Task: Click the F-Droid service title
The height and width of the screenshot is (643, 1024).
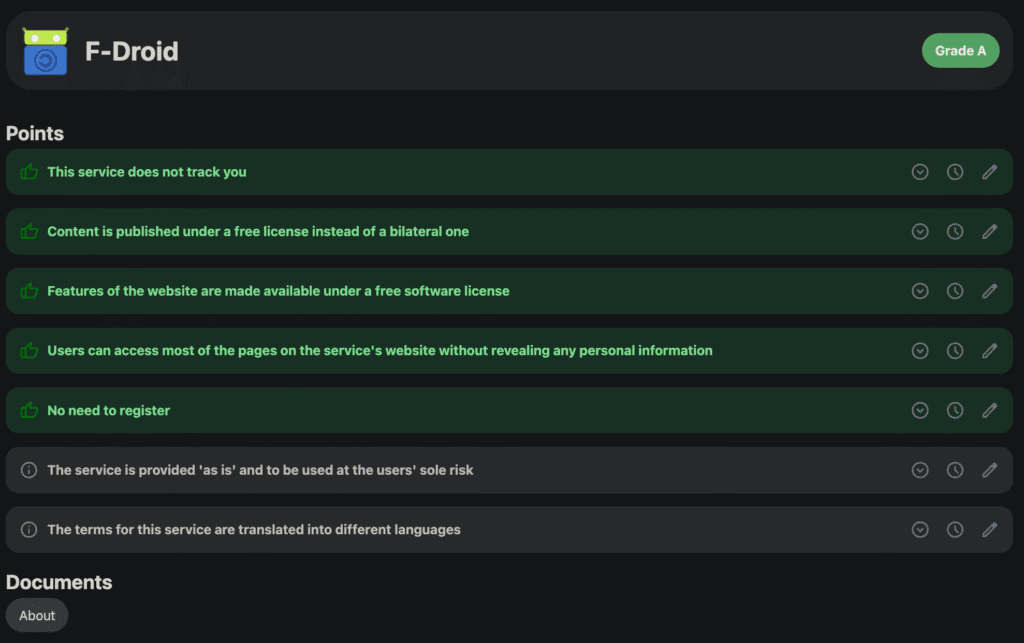Action: click(x=132, y=52)
